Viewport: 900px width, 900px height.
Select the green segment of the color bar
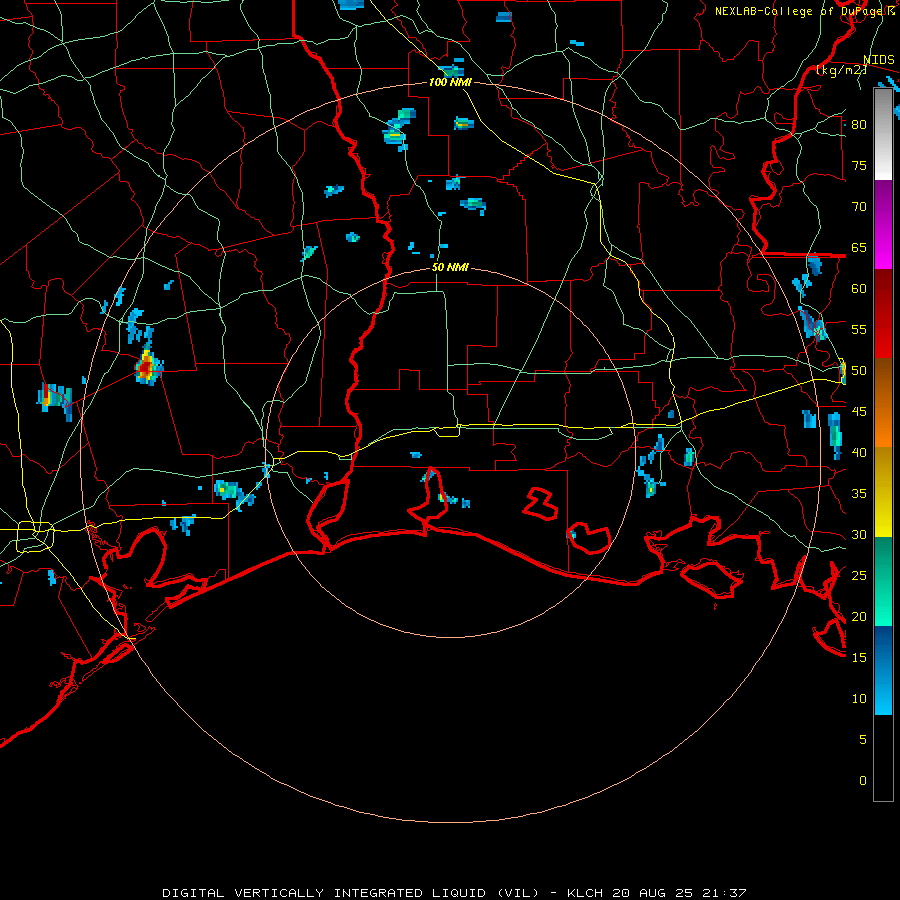(x=883, y=581)
